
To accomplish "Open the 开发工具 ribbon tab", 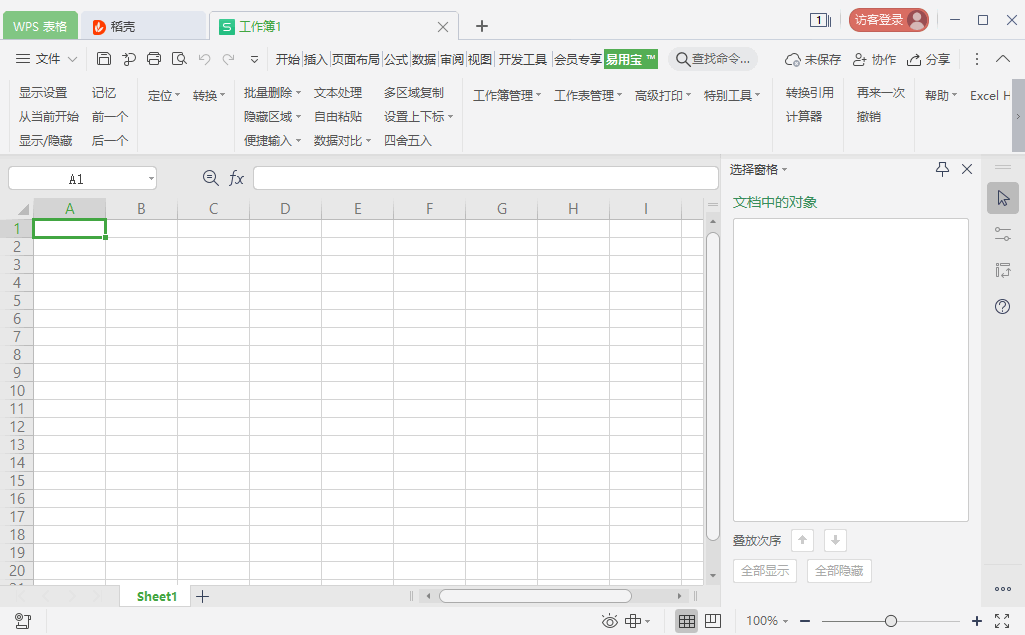I will pyautogui.click(x=522, y=59).
